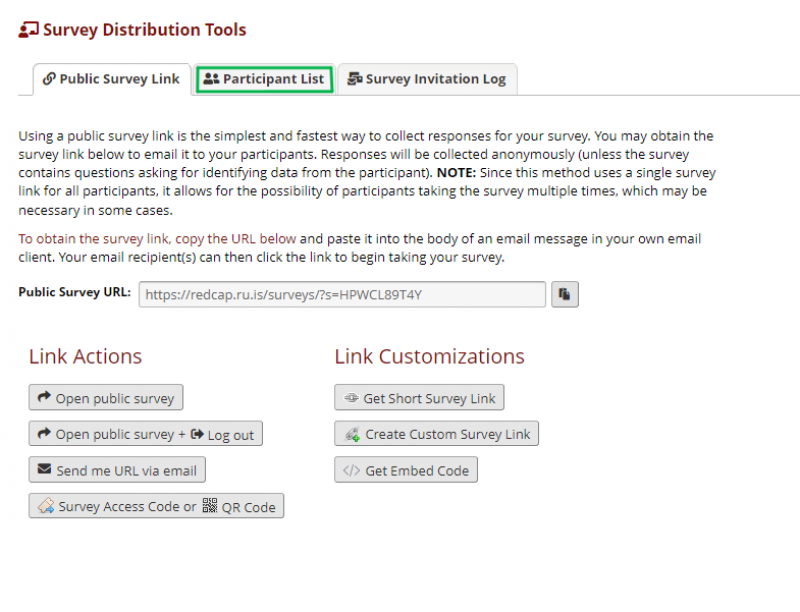The height and width of the screenshot is (612, 800).
Task: Click the chain link icon on Public Survey Link tab
Action: click(x=49, y=79)
